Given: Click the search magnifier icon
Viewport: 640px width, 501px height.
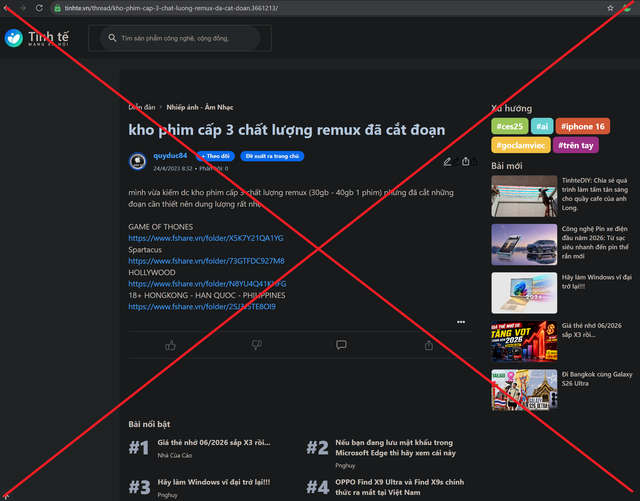Looking at the screenshot, I should coord(112,38).
